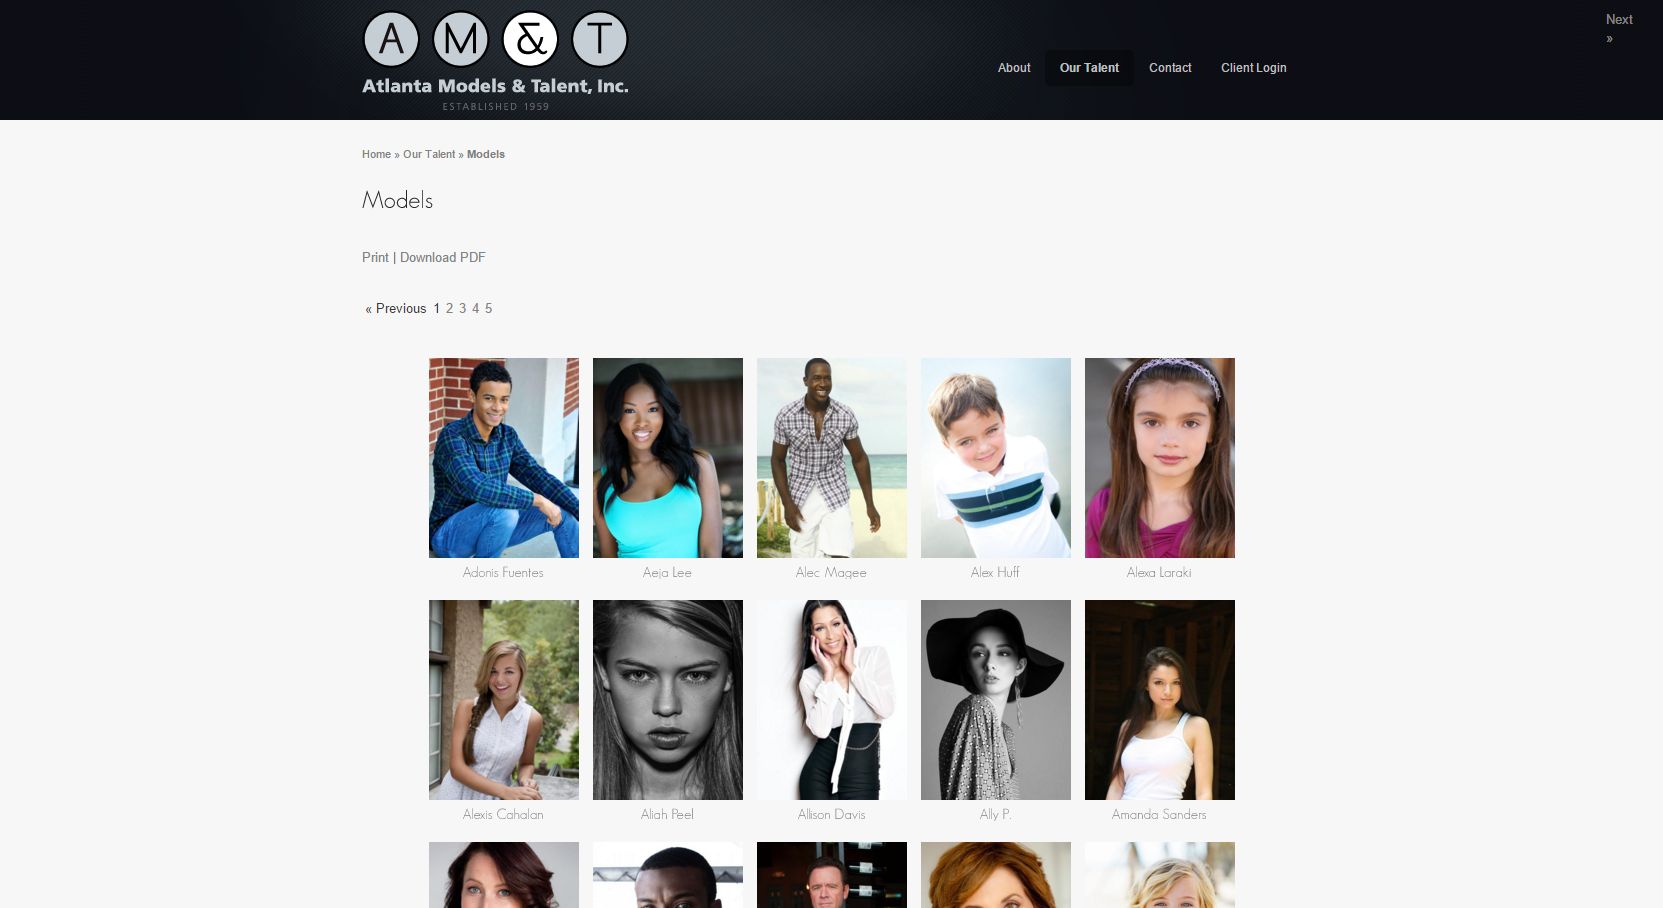The height and width of the screenshot is (908, 1663).
Task: Click the Atlanta Models & Talent logo
Action: pos(495,61)
